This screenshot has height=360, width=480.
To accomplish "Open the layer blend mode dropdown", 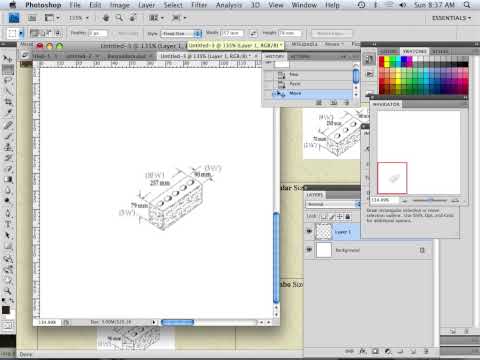I will point(334,204).
